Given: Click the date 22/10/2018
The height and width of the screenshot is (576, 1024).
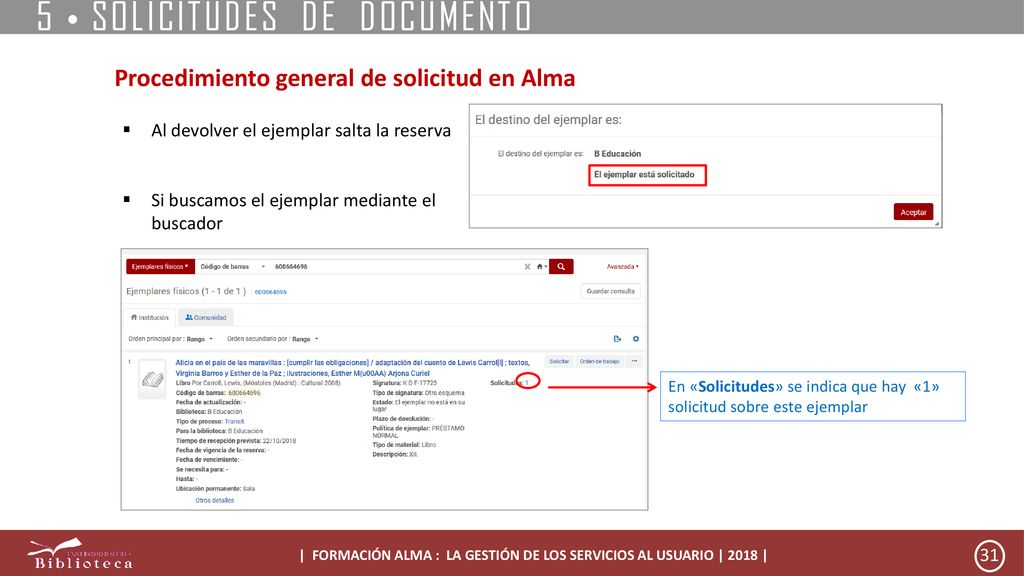Looking at the screenshot, I should pyautogui.click(x=280, y=441).
